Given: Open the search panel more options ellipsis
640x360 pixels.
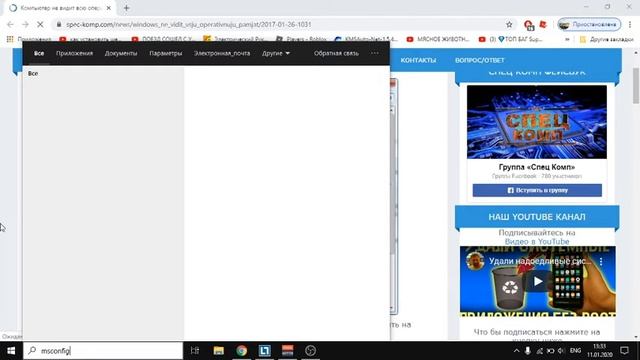Looking at the screenshot, I should 375,53.
